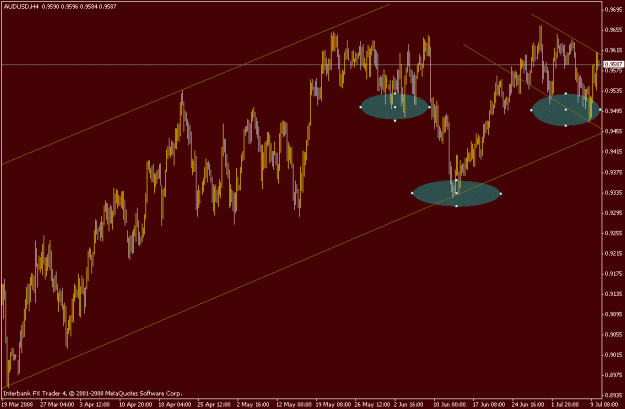The width and height of the screenshot is (625, 409).
Task: Click the 19 Mar 2008 date label
Action: click(16, 405)
